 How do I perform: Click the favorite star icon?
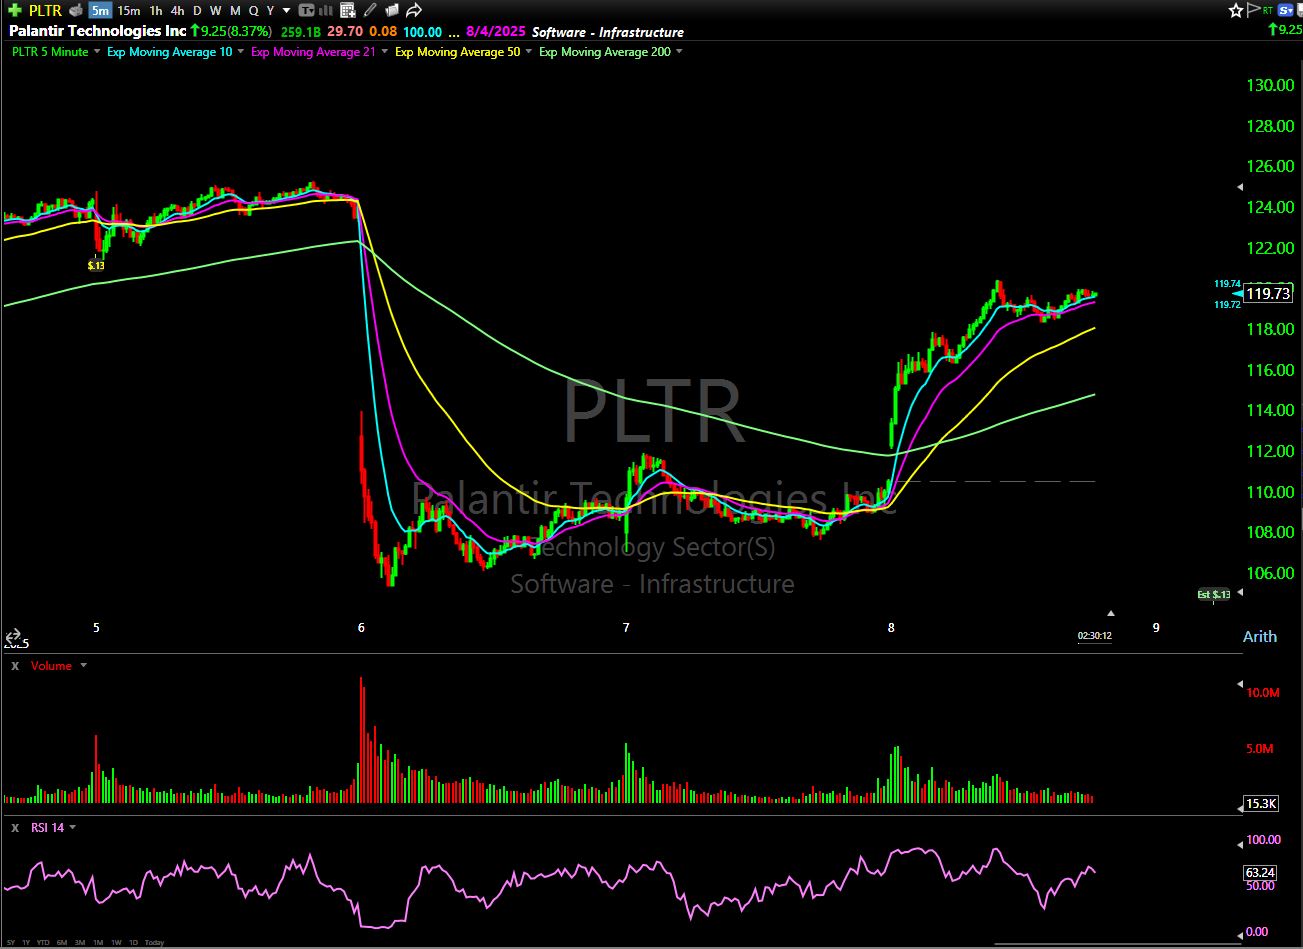[x=1236, y=10]
